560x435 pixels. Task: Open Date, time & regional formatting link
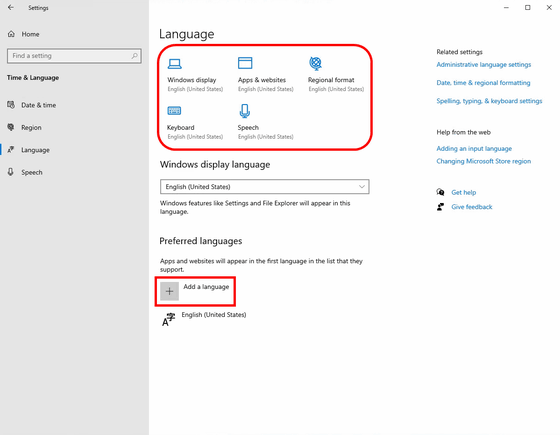pyautogui.click(x=483, y=83)
